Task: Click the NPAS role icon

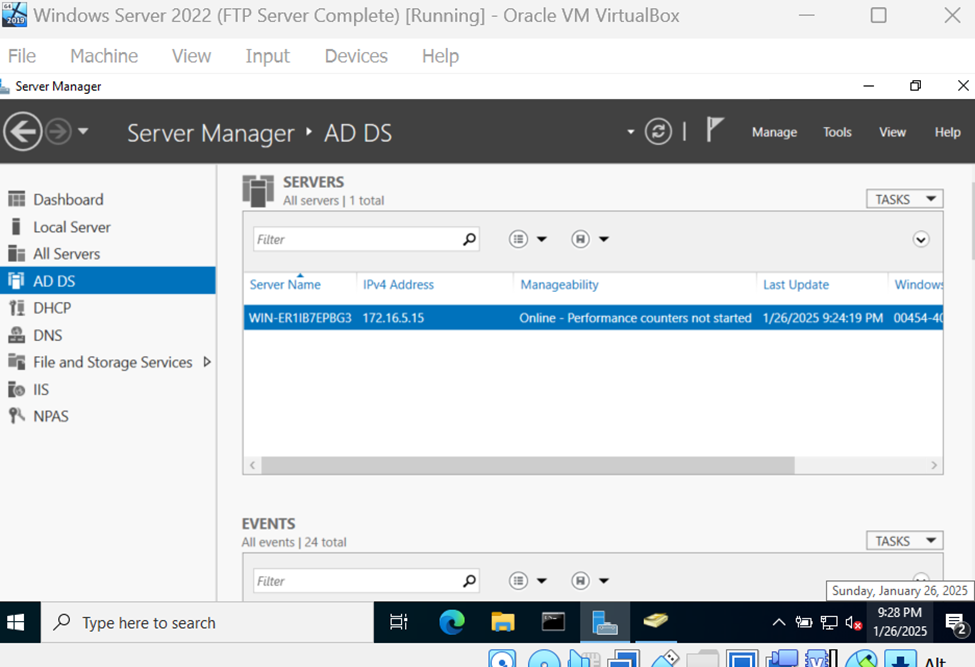Action: [x=16, y=416]
